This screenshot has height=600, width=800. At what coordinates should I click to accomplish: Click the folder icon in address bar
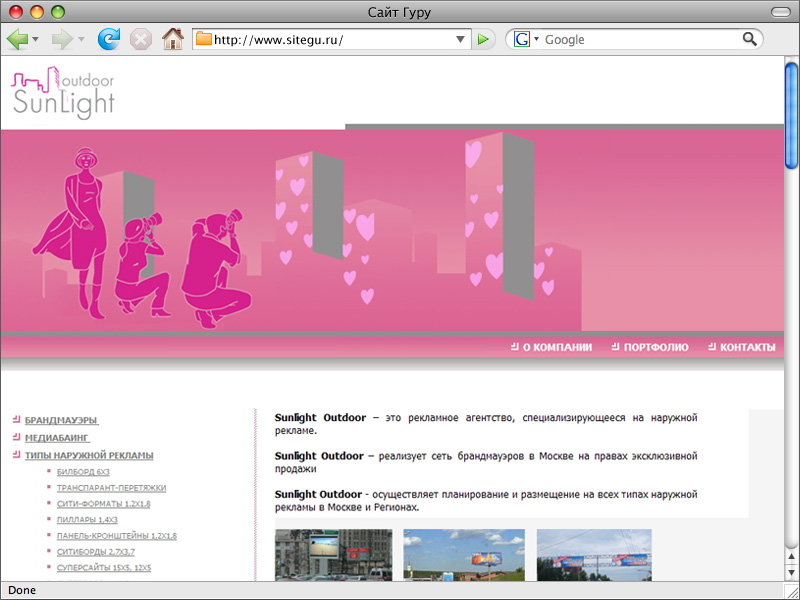click(x=204, y=39)
